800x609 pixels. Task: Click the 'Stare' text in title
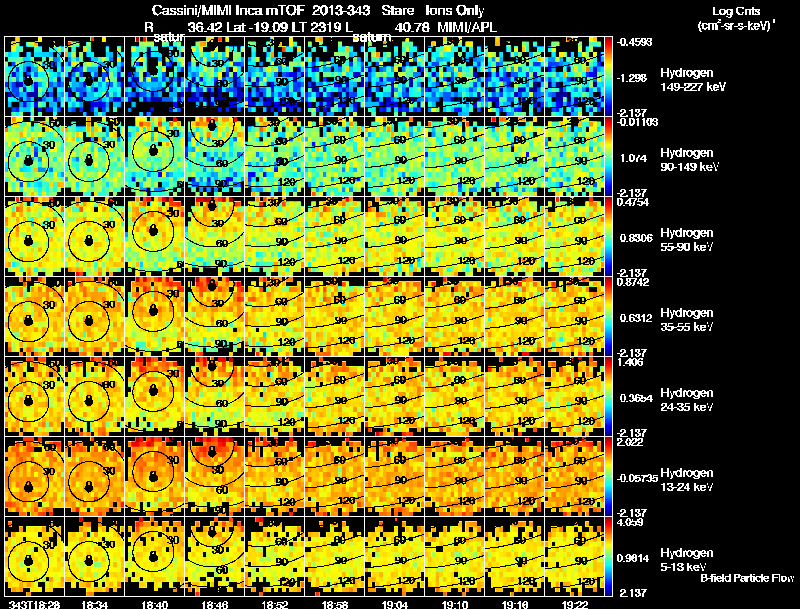[x=397, y=10]
